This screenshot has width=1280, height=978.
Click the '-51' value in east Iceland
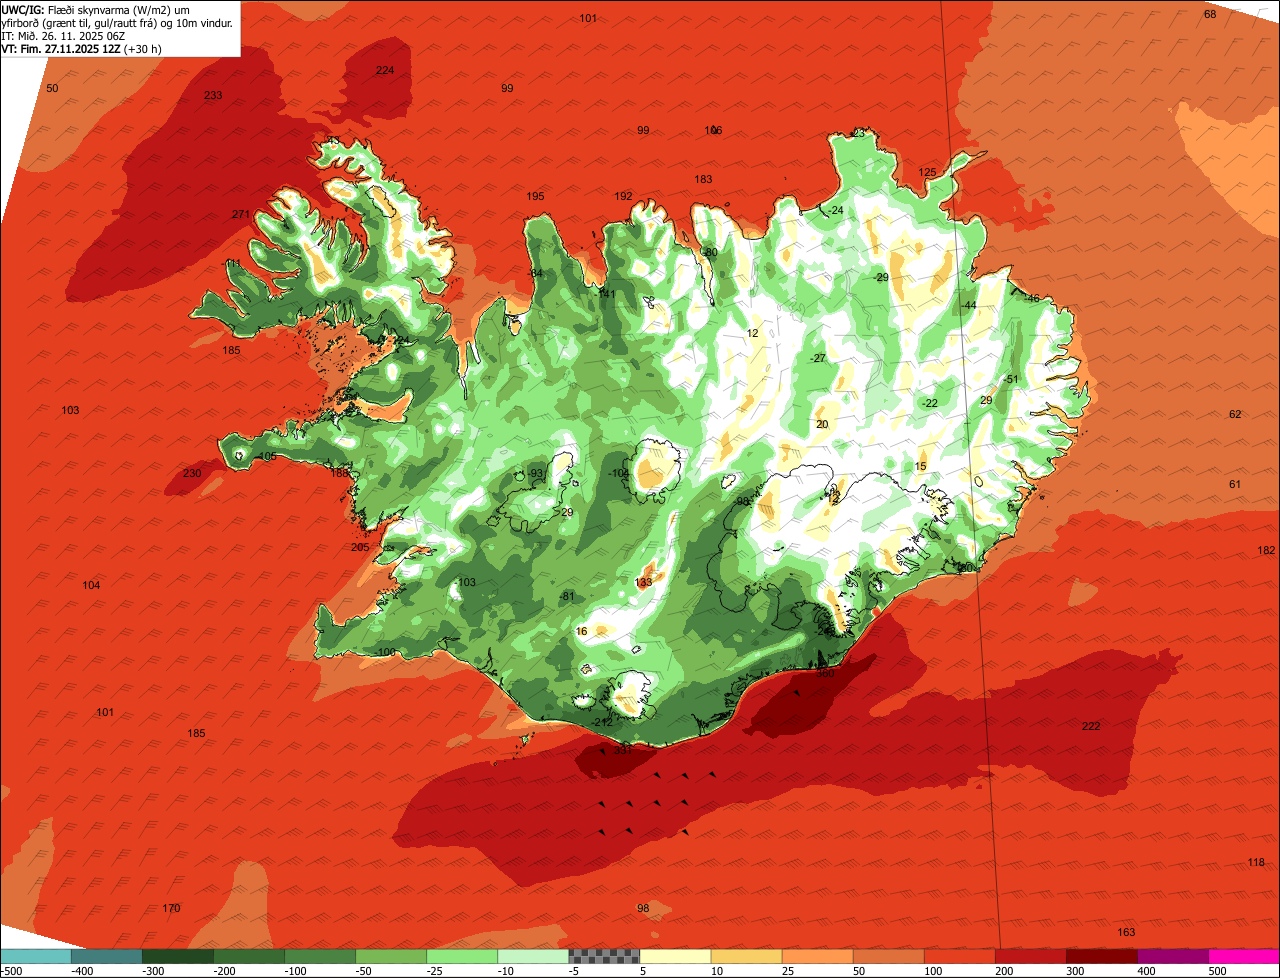[x=1011, y=379]
